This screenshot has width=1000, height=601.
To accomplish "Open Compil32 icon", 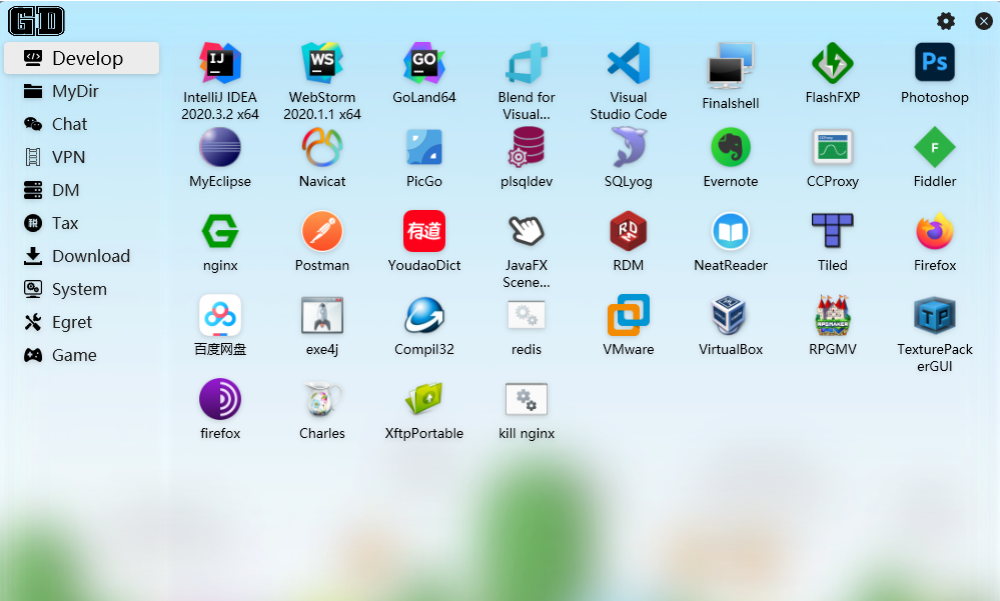I will [x=424, y=315].
